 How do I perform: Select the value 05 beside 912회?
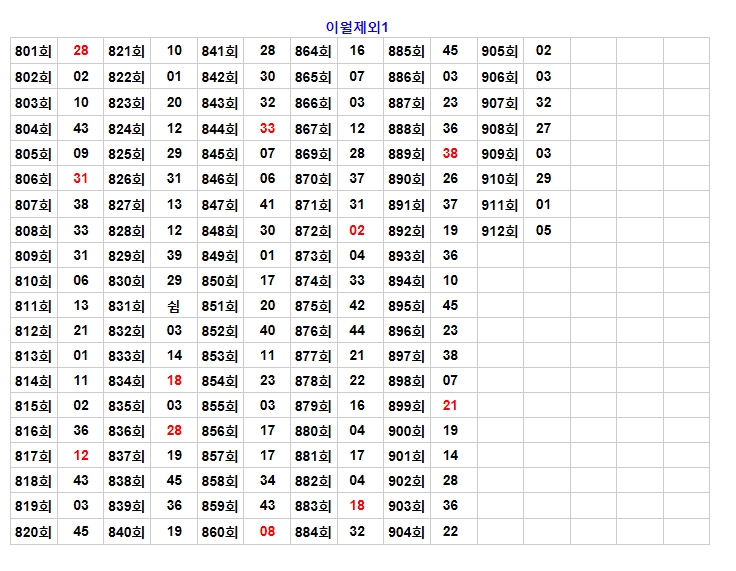pyautogui.click(x=543, y=230)
